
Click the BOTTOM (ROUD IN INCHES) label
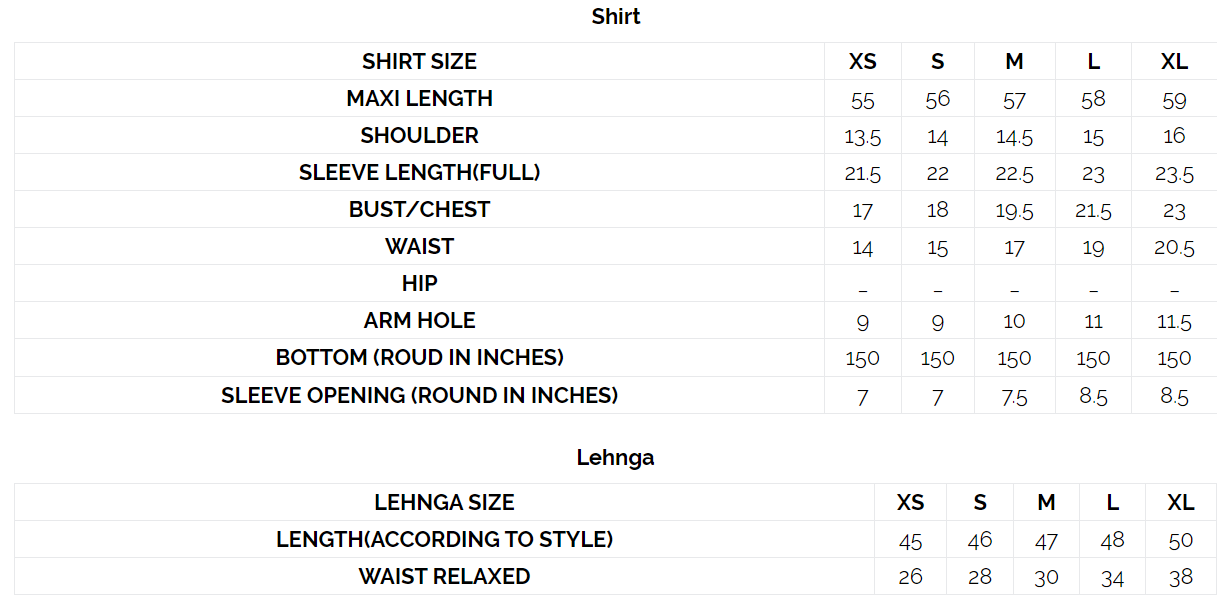tap(419, 358)
